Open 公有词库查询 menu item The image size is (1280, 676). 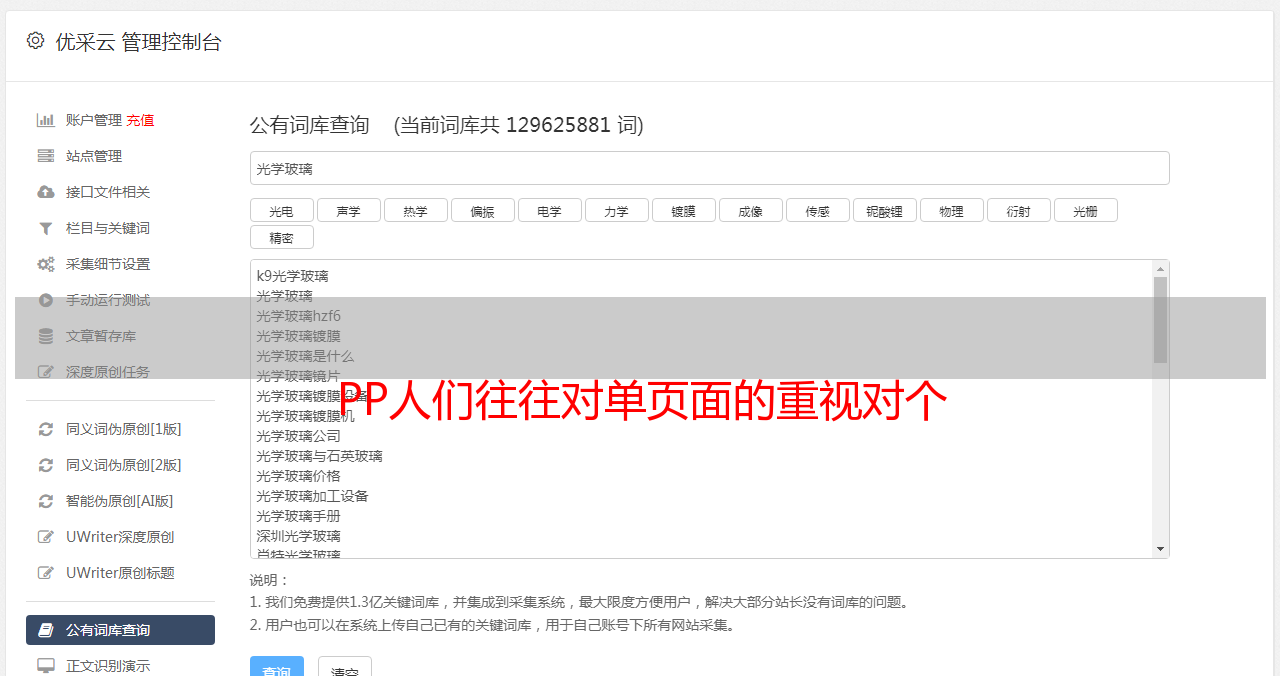120,630
